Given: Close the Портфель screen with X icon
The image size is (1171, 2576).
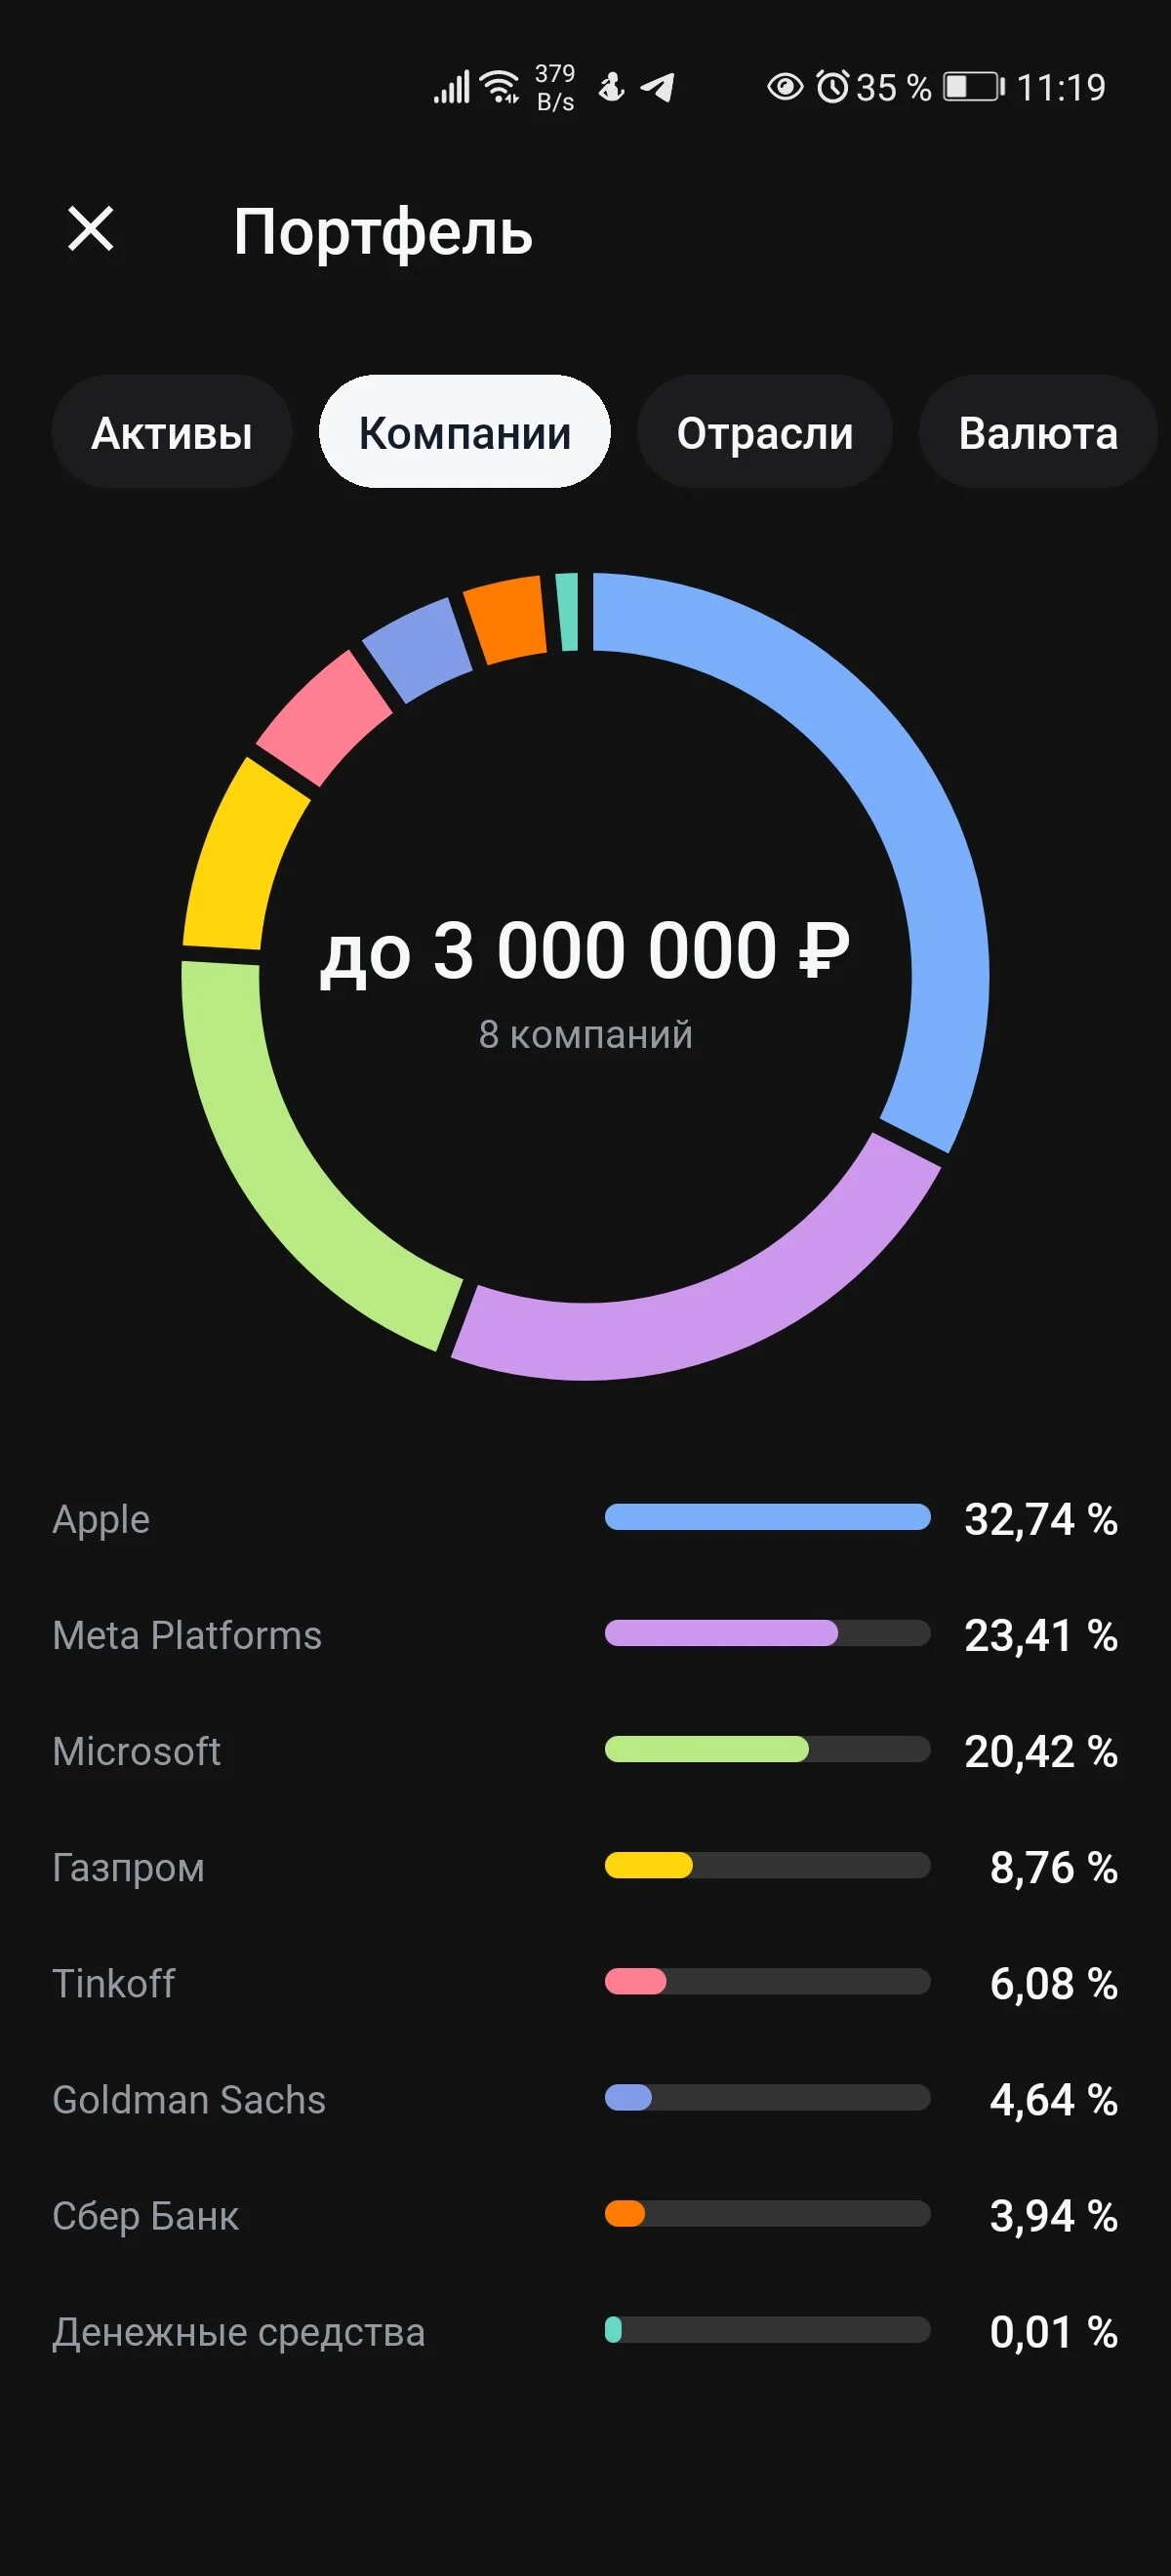Looking at the screenshot, I should 90,229.
